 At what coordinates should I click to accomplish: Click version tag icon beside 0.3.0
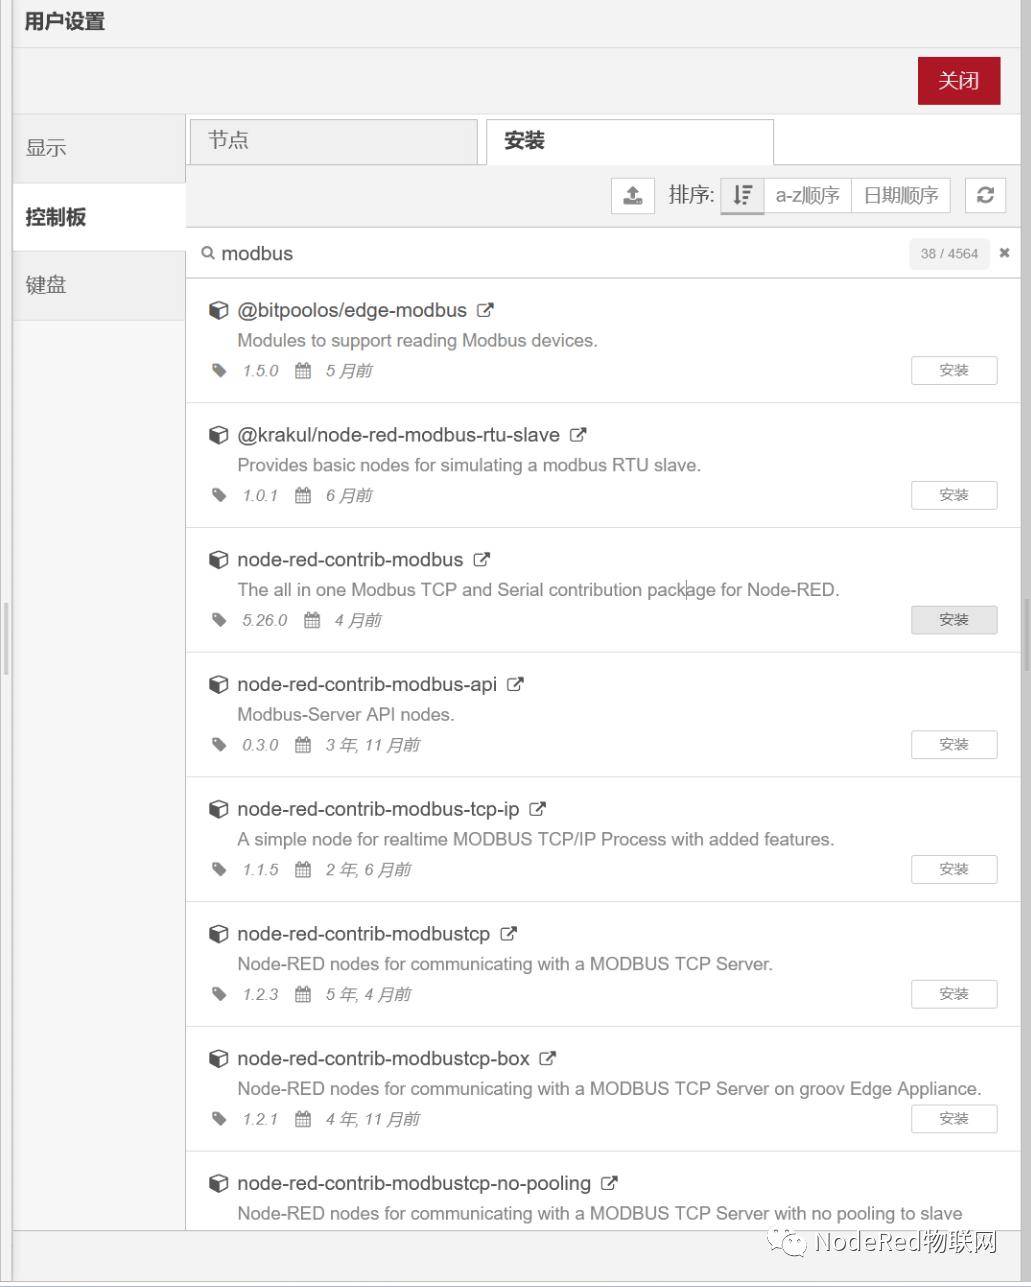click(219, 745)
